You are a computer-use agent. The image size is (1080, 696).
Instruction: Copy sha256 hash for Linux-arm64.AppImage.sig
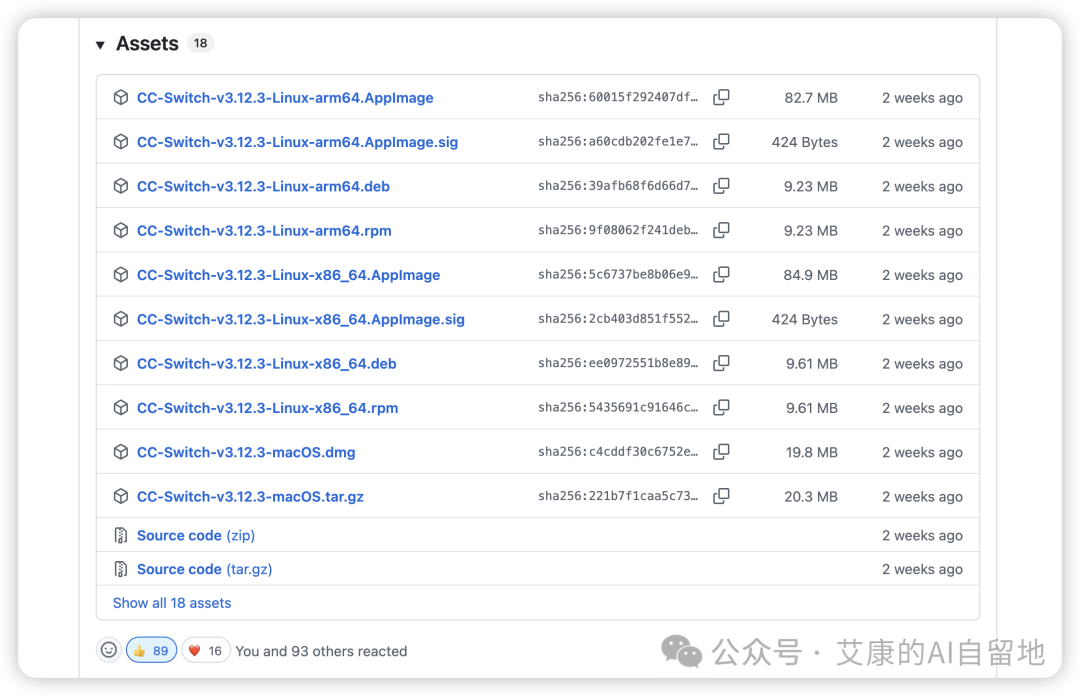tap(721, 141)
